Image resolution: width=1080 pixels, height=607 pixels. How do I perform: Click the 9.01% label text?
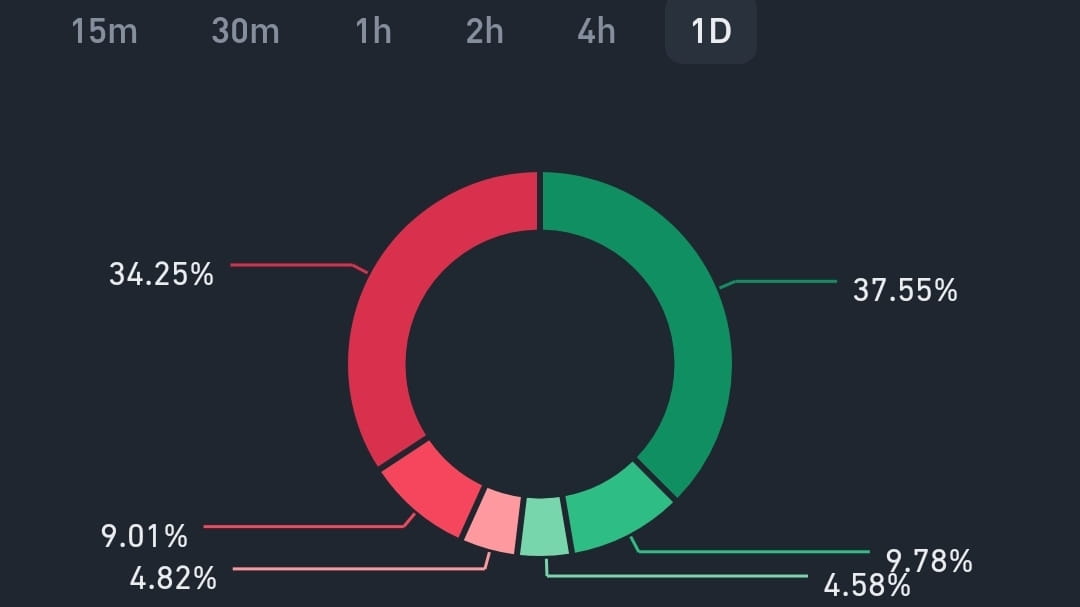point(148,537)
